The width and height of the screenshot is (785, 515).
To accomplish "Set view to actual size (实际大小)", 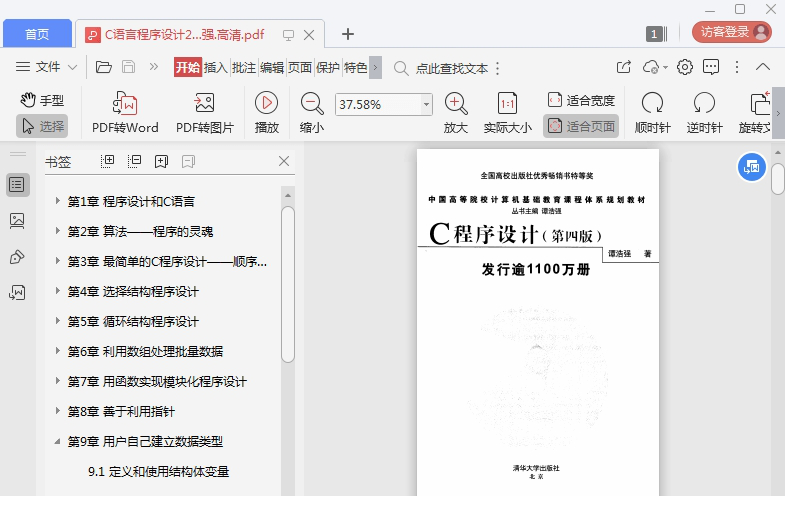I will pos(507,113).
